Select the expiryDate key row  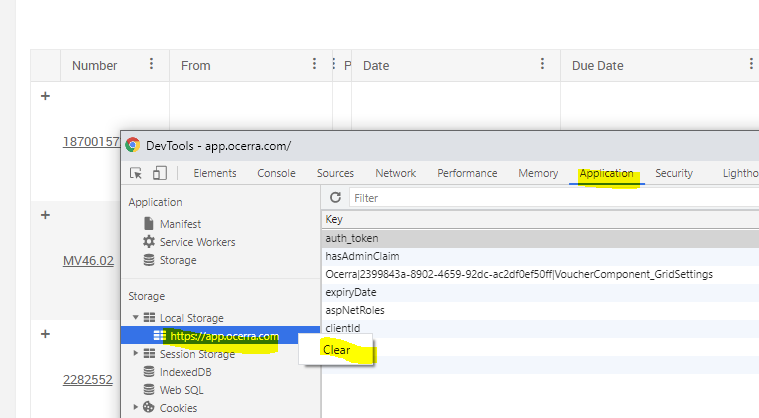(x=540, y=292)
